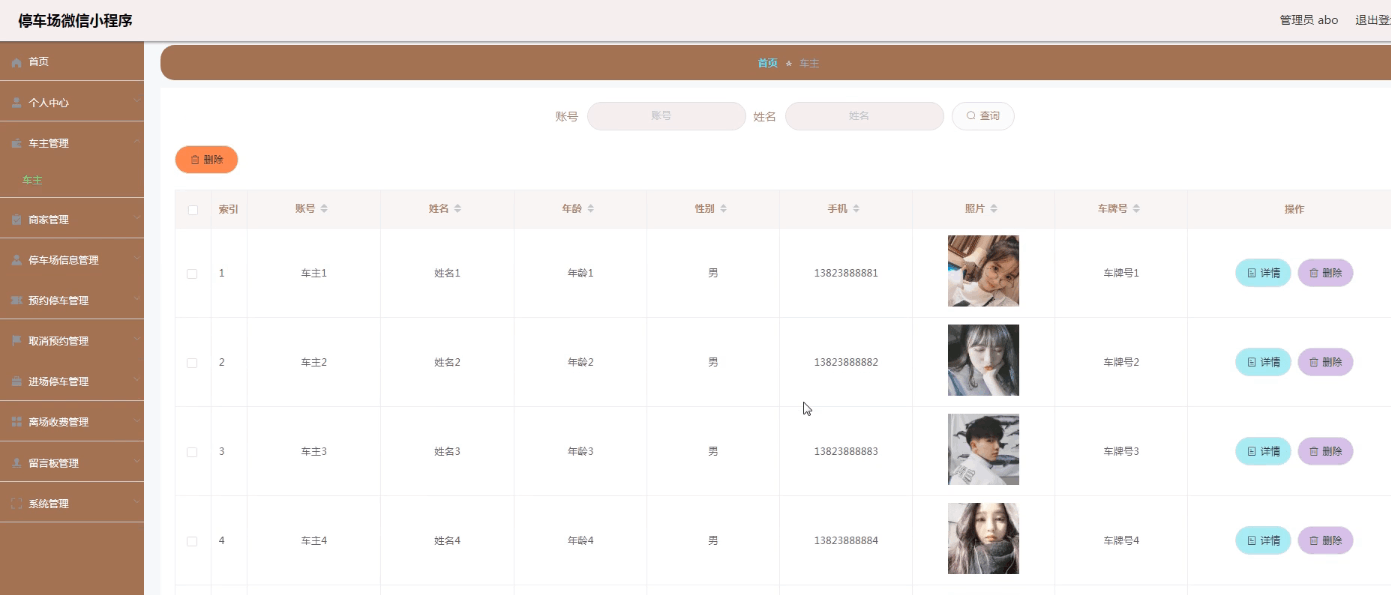The image size is (1391, 595).
Task: Open the photo thumbnail of 车主1
Action: pos(983,271)
